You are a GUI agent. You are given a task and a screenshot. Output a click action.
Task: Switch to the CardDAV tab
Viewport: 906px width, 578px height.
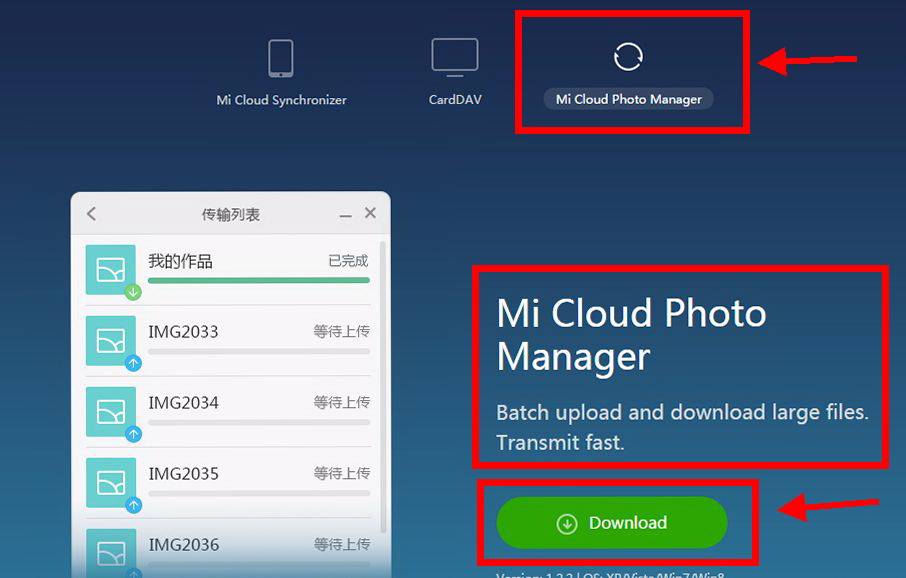[455, 99]
